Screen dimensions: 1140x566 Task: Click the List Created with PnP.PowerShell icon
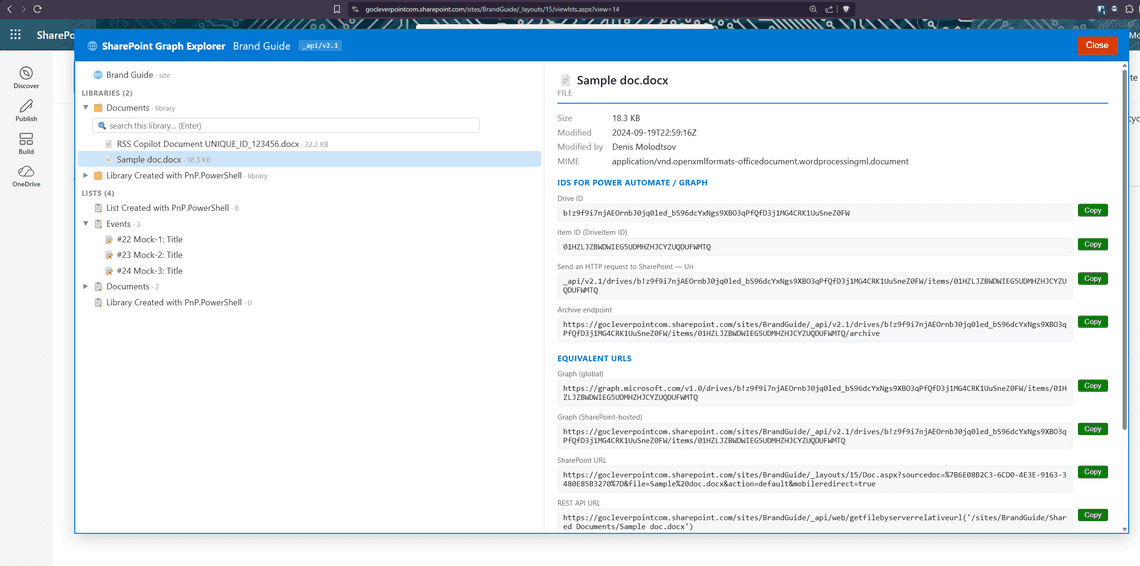click(x=98, y=208)
